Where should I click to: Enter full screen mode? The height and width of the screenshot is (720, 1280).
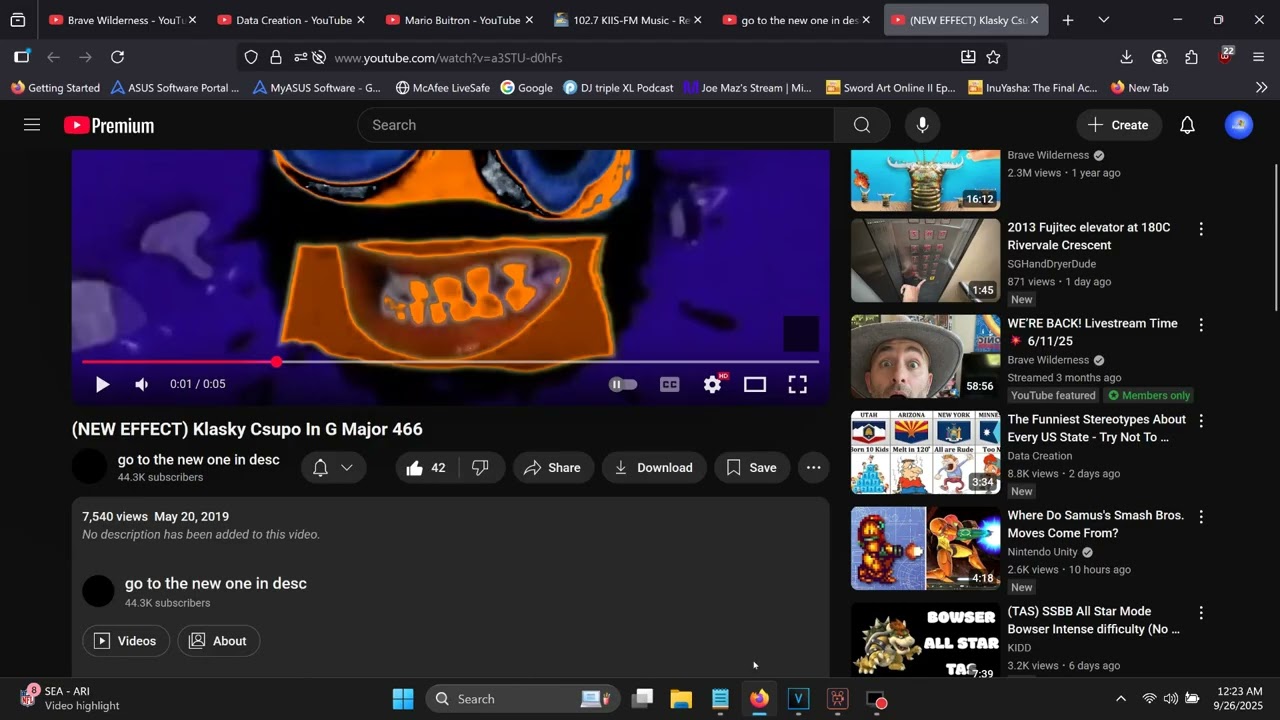pyautogui.click(x=798, y=384)
